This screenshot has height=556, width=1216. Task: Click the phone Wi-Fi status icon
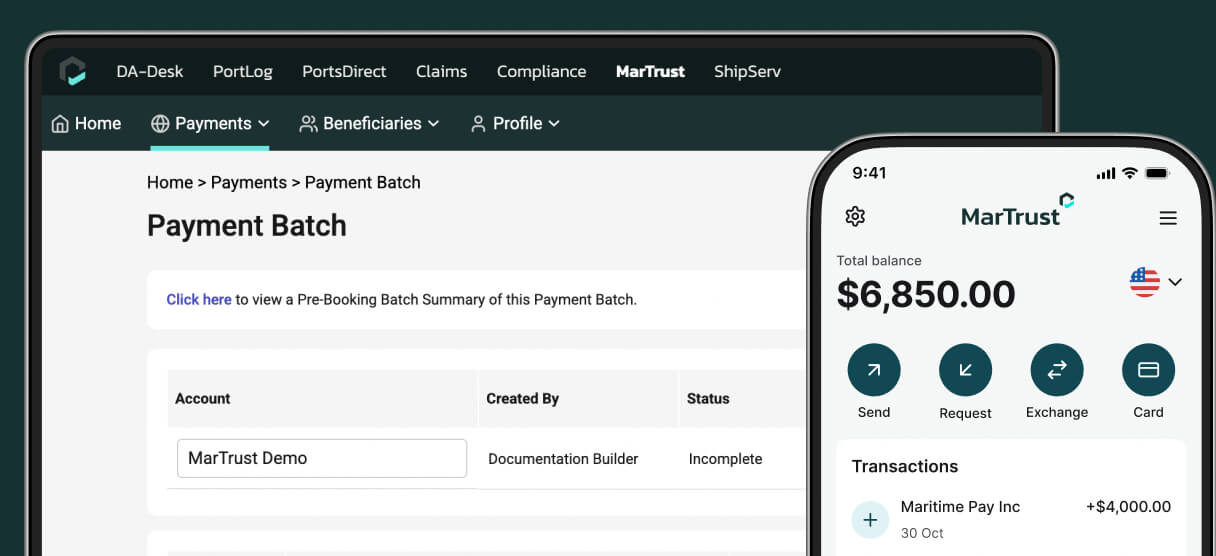tap(1129, 173)
